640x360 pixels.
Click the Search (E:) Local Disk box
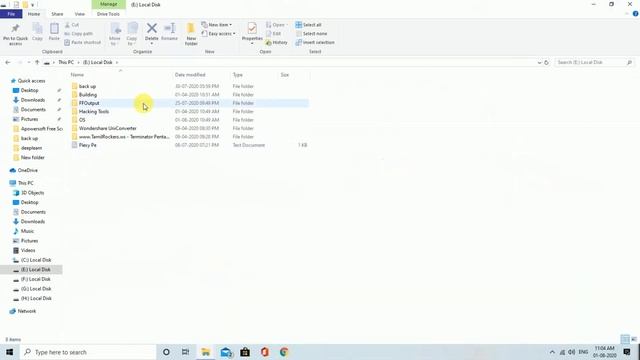[594, 62]
